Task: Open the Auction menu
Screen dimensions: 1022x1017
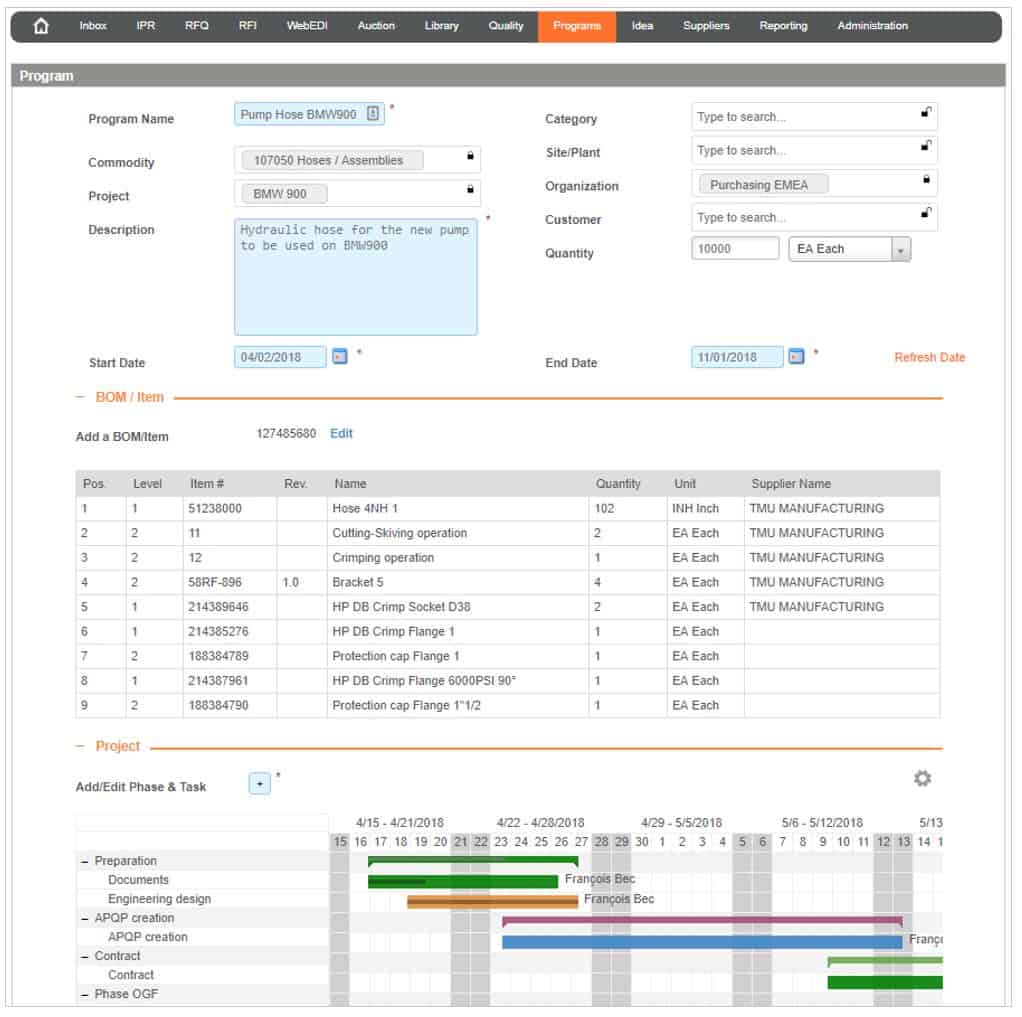Action: (378, 26)
